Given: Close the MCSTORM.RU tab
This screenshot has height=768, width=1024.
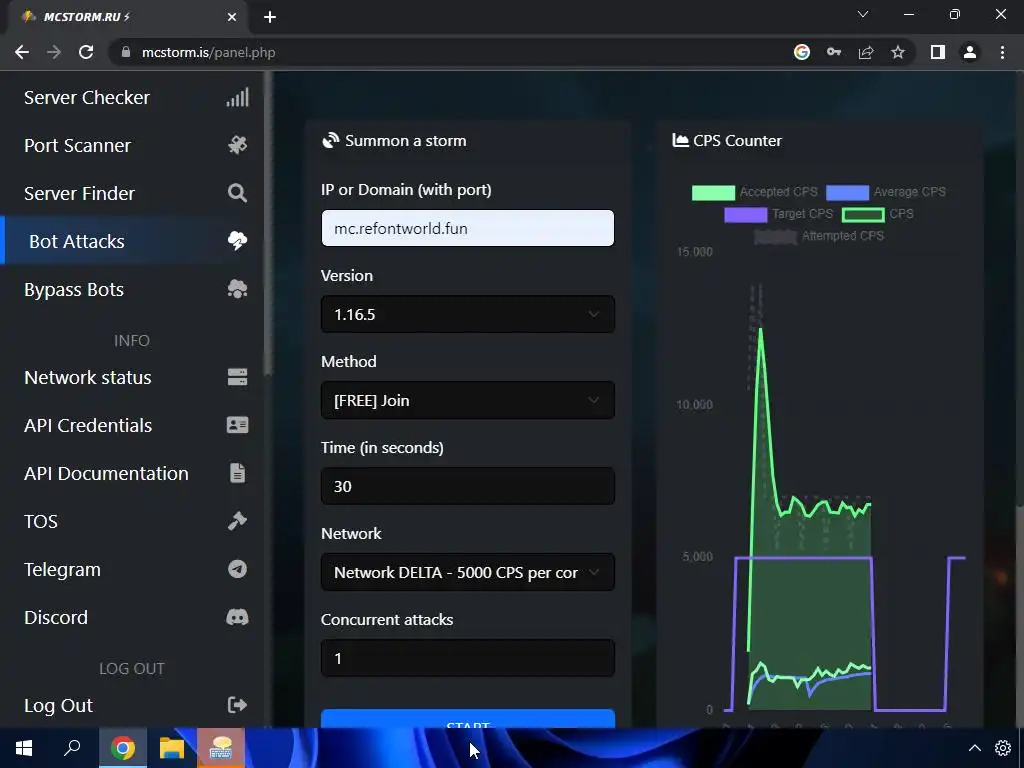Looking at the screenshot, I should point(232,17).
